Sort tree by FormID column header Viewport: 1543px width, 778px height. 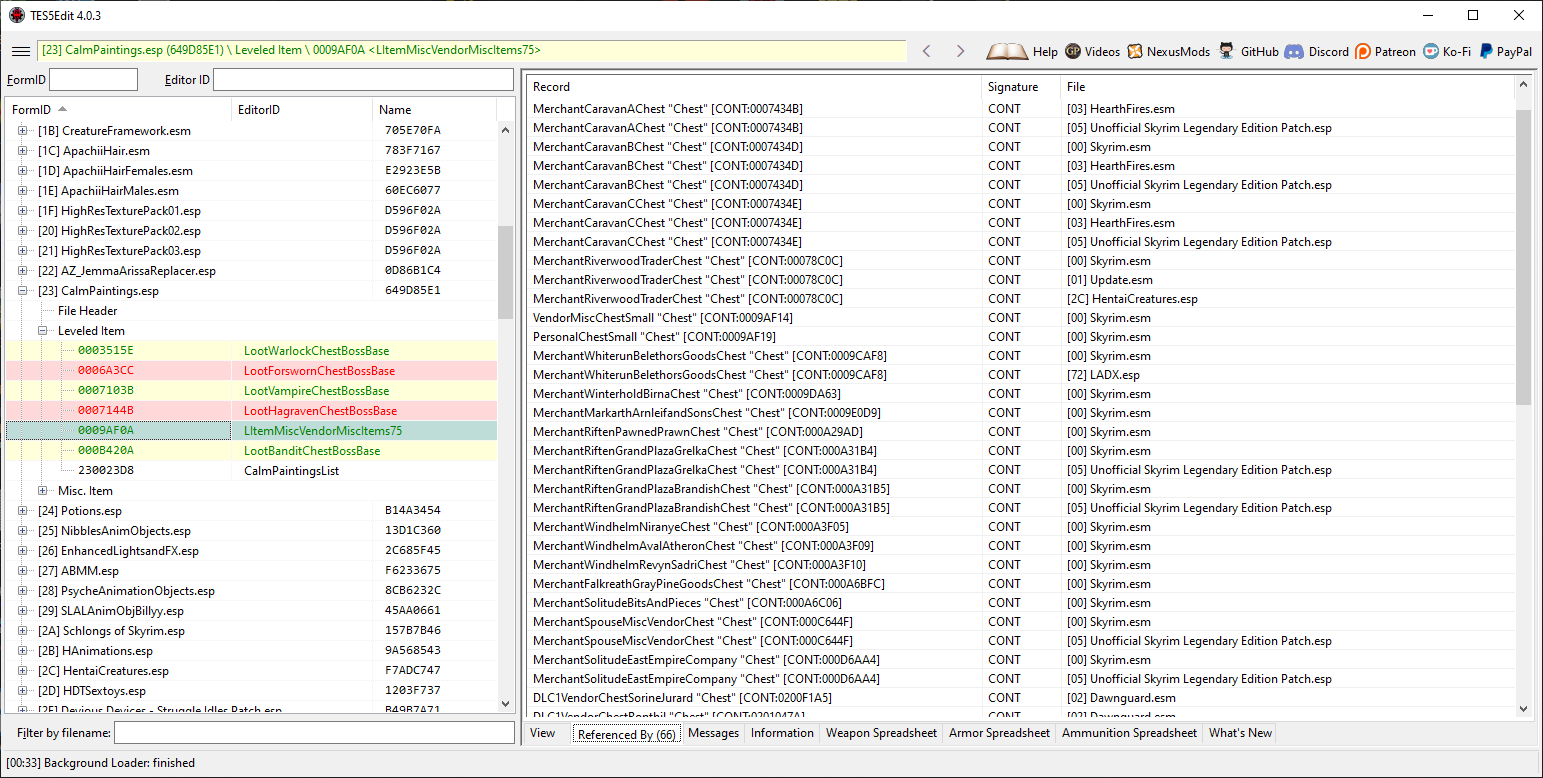[x=118, y=109]
